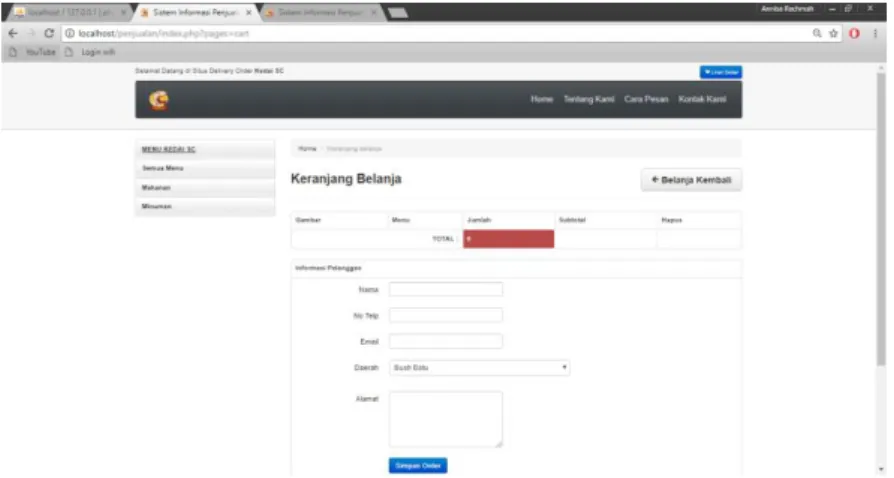Bookmark this page with star icon
894x478 pixels.
tap(834, 34)
